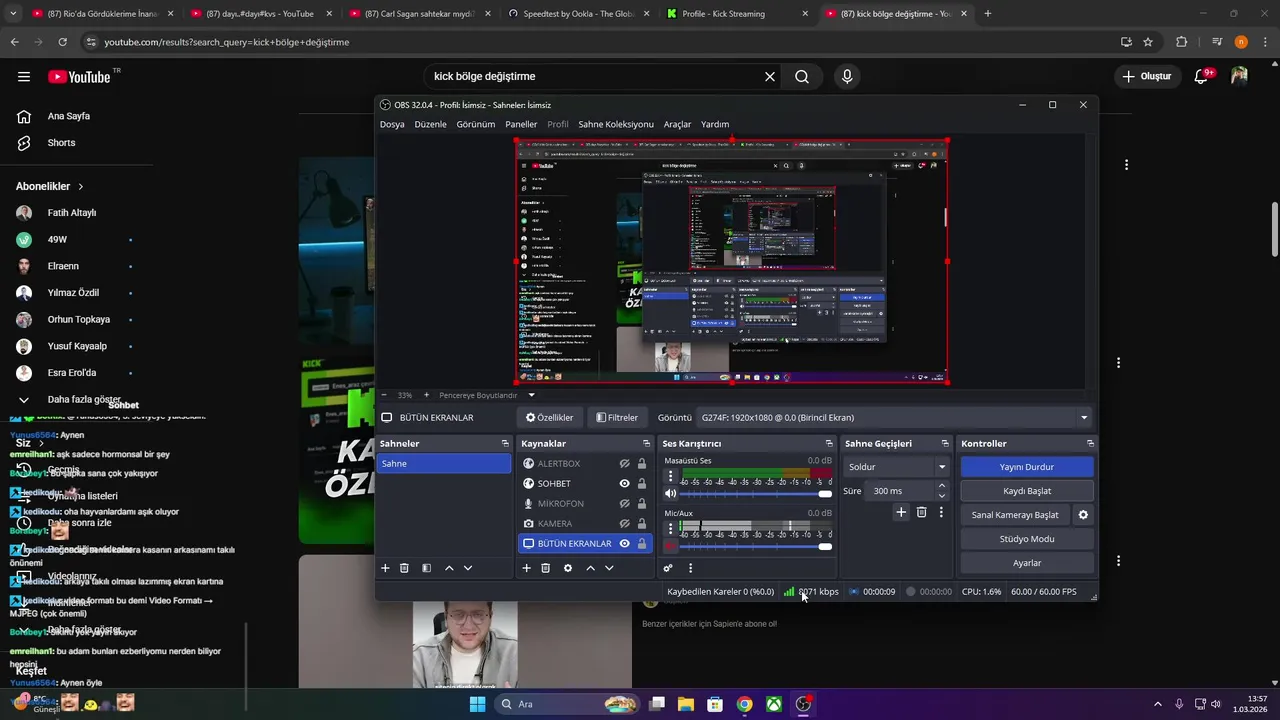1280x720 pixels.
Task: Stop streaming with Yayını Durdur
Action: (x=1027, y=467)
